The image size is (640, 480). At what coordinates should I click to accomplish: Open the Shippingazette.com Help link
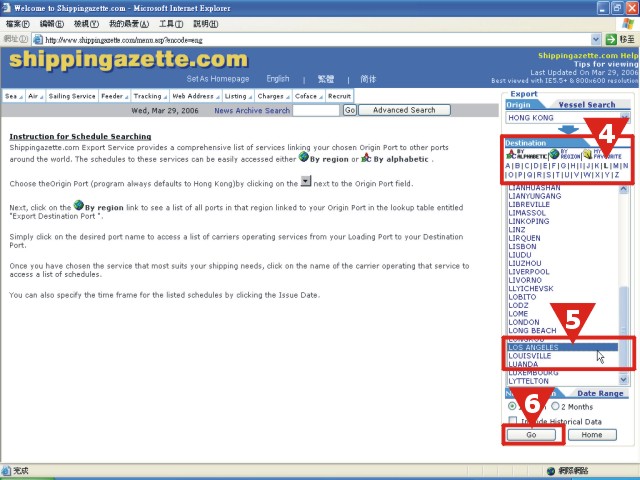[588, 56]
